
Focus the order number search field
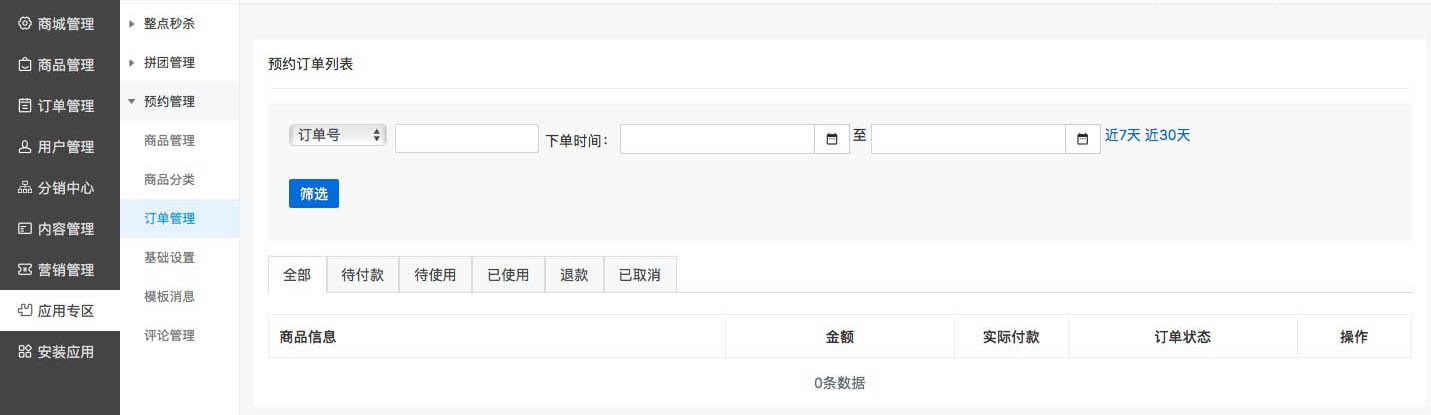[x=467, y=139]
